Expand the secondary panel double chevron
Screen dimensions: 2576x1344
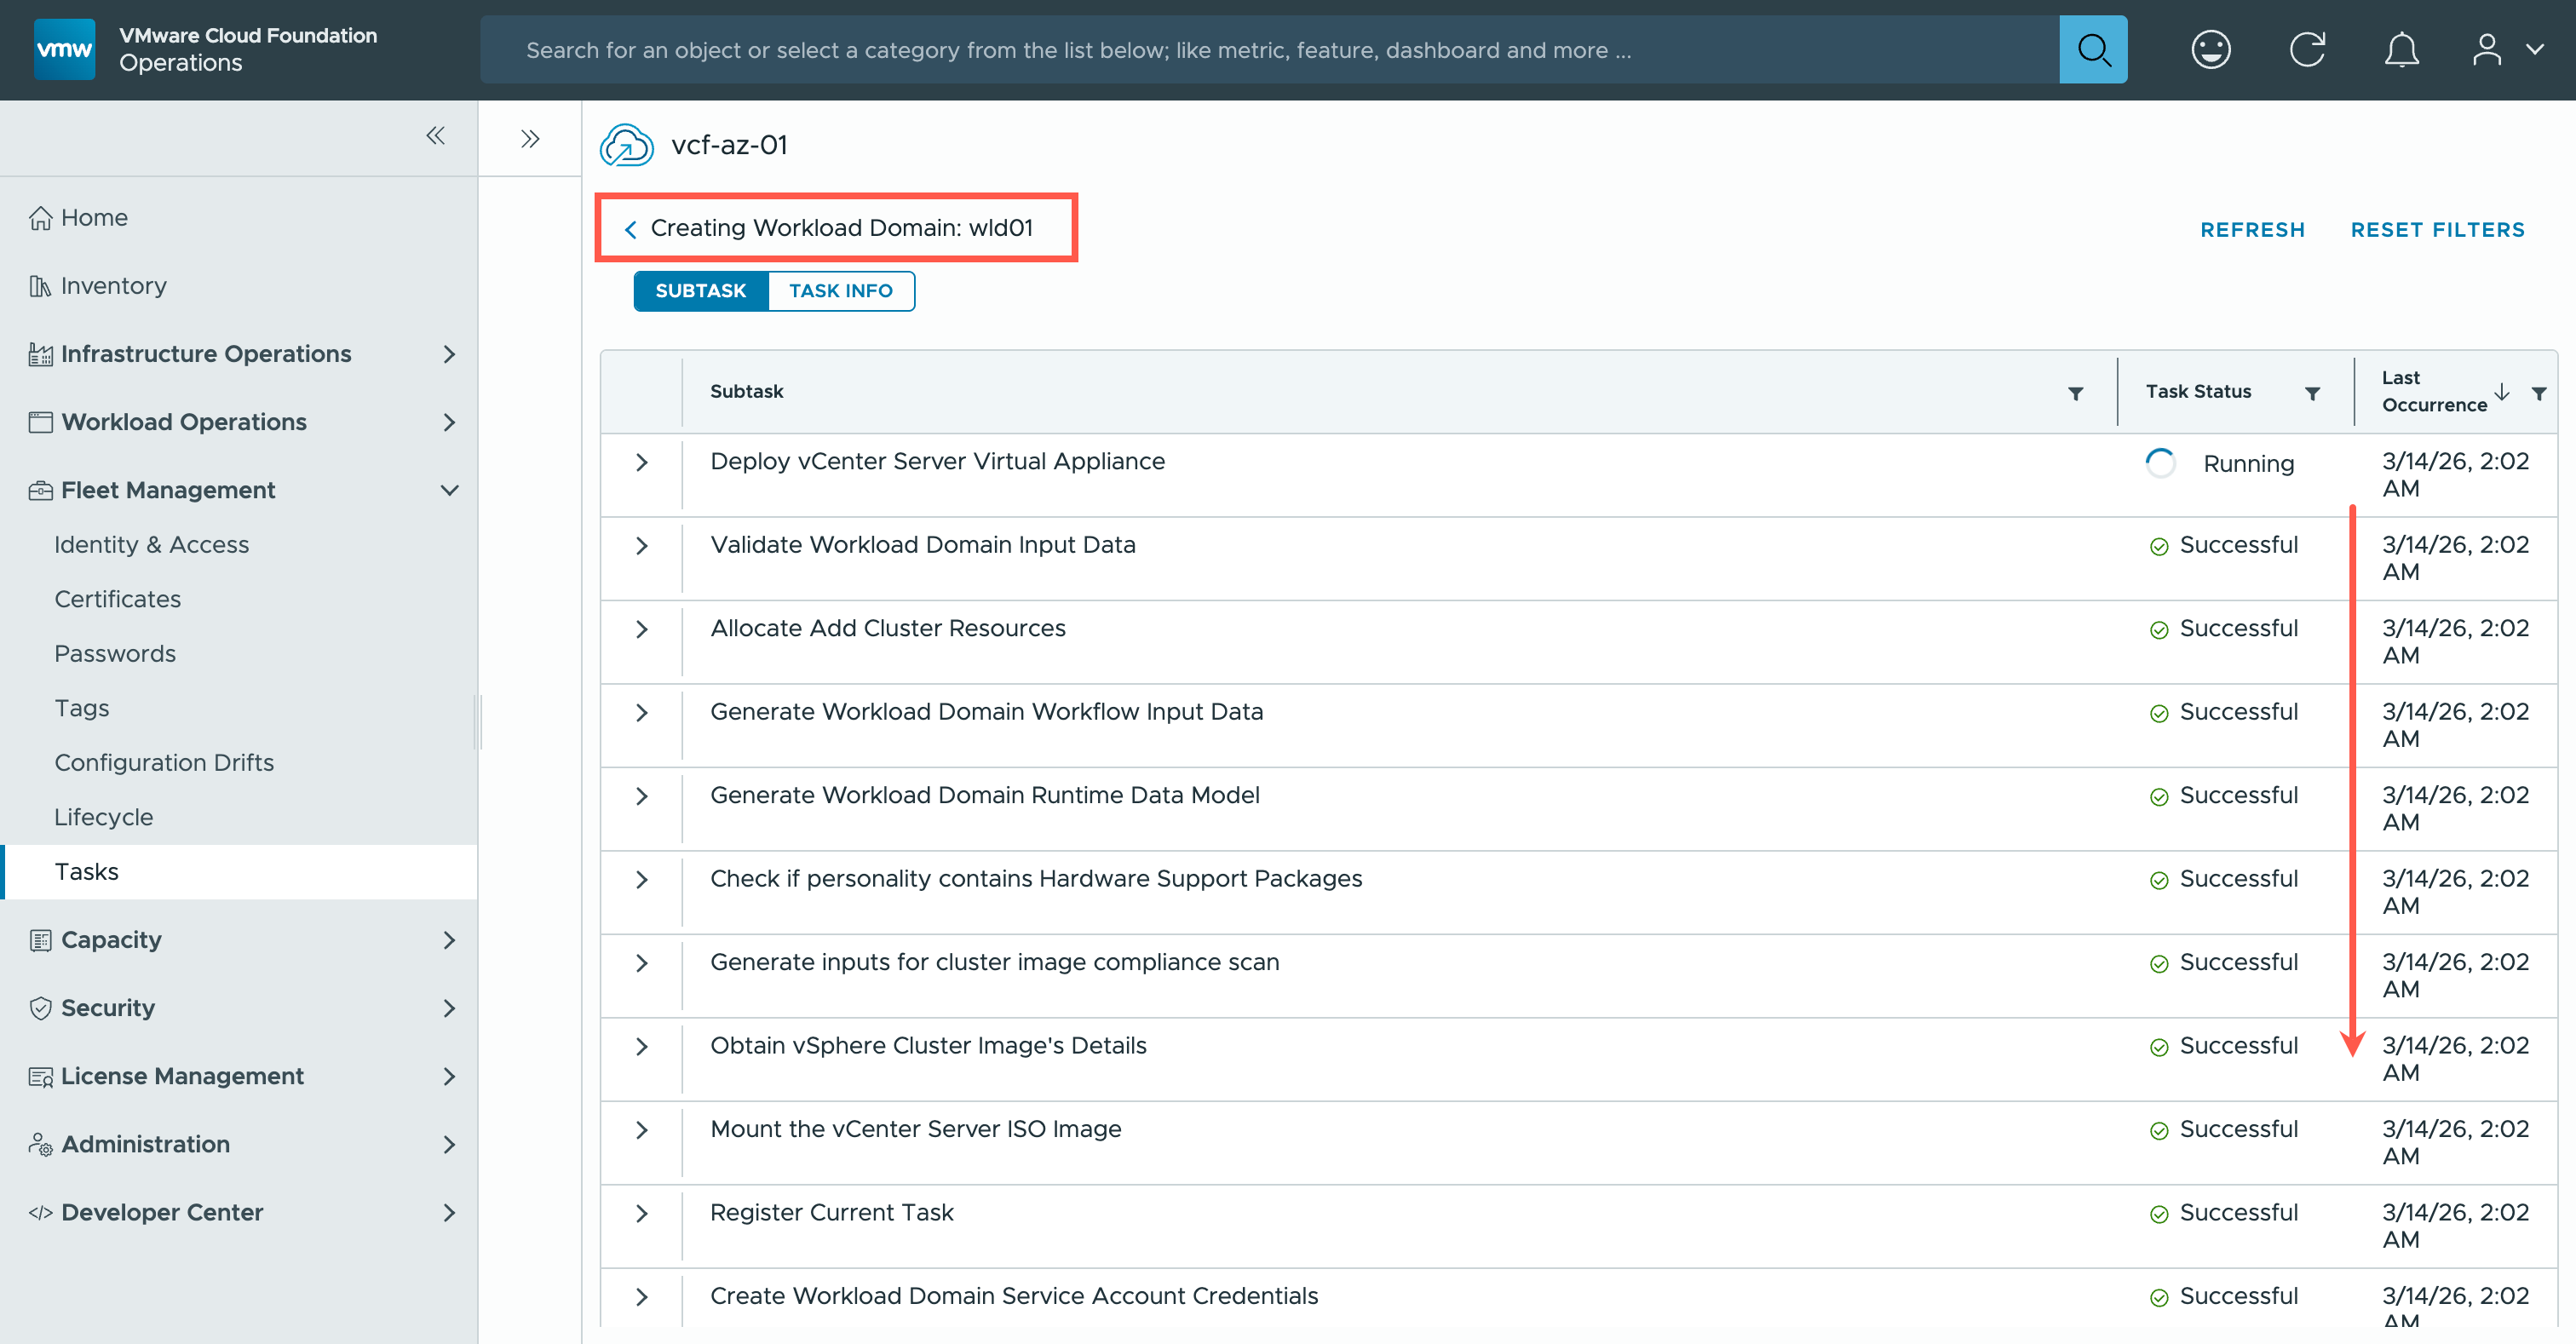[x=530, y=139]
